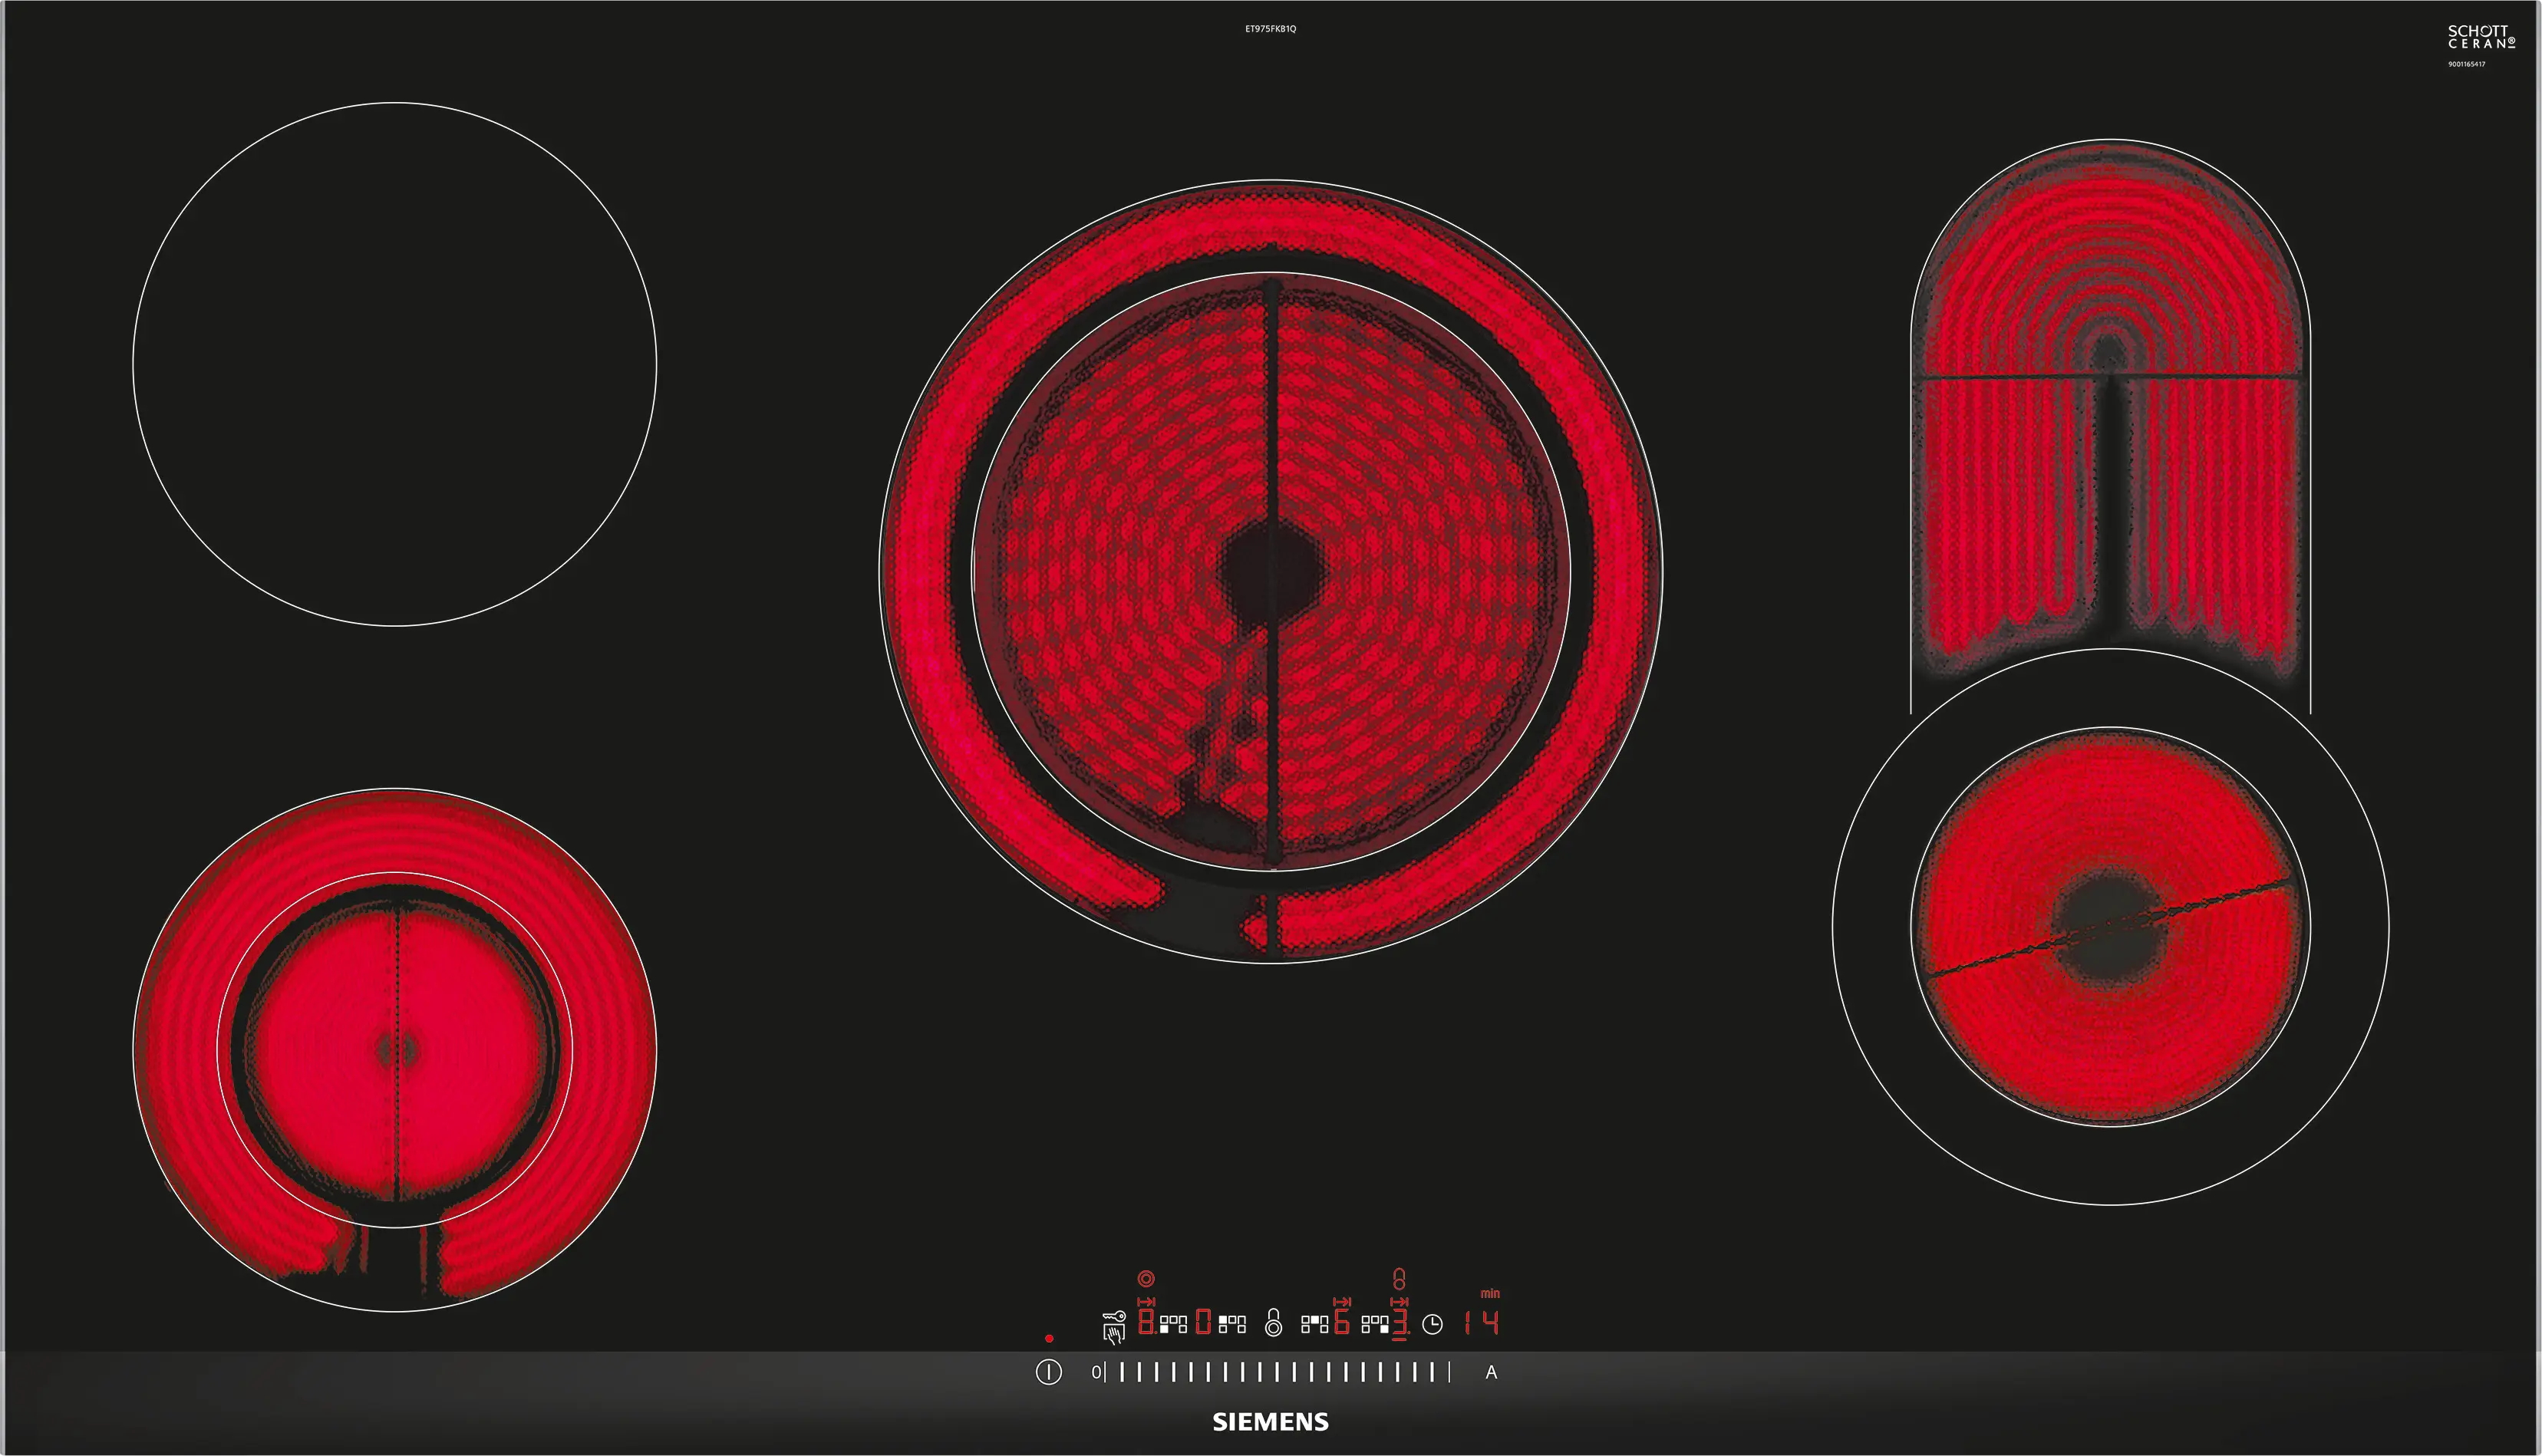Select the center hotplate selector squares

(x=1315, y=1324)
